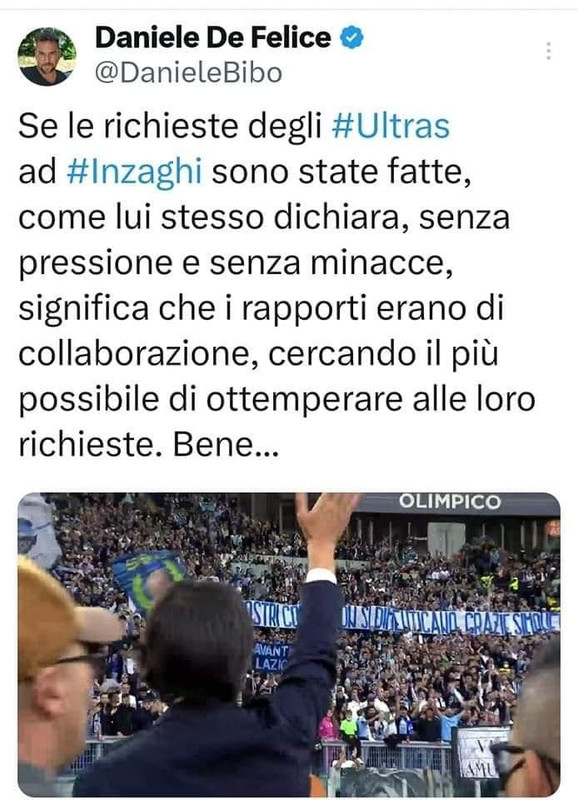Click the OLIMPICO sign in the photo
The width and height of the screenshot is (578, 800).
click(x=450, y=502)
